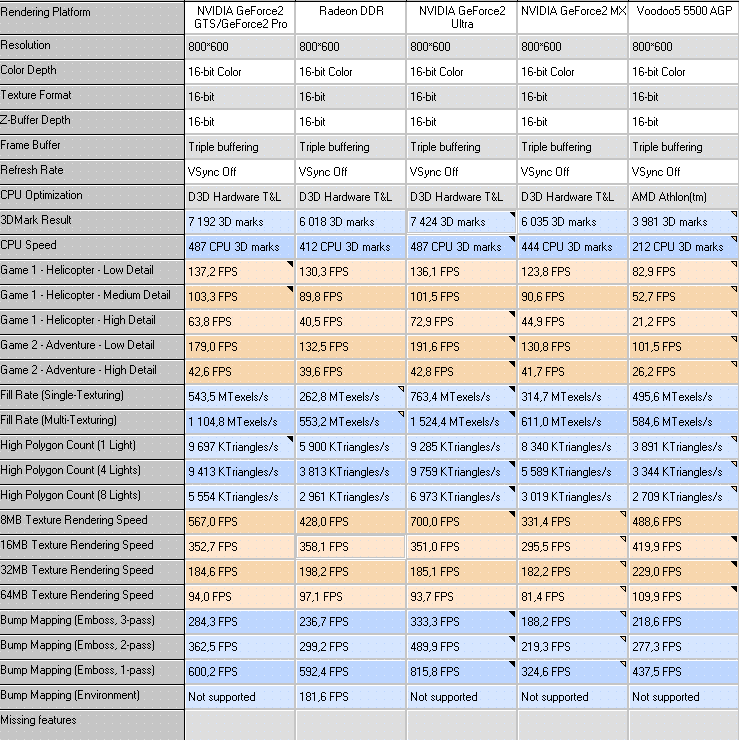Click the '7 424 3D marks' cell
Viewport: 739px width, 740px height.
462,222
